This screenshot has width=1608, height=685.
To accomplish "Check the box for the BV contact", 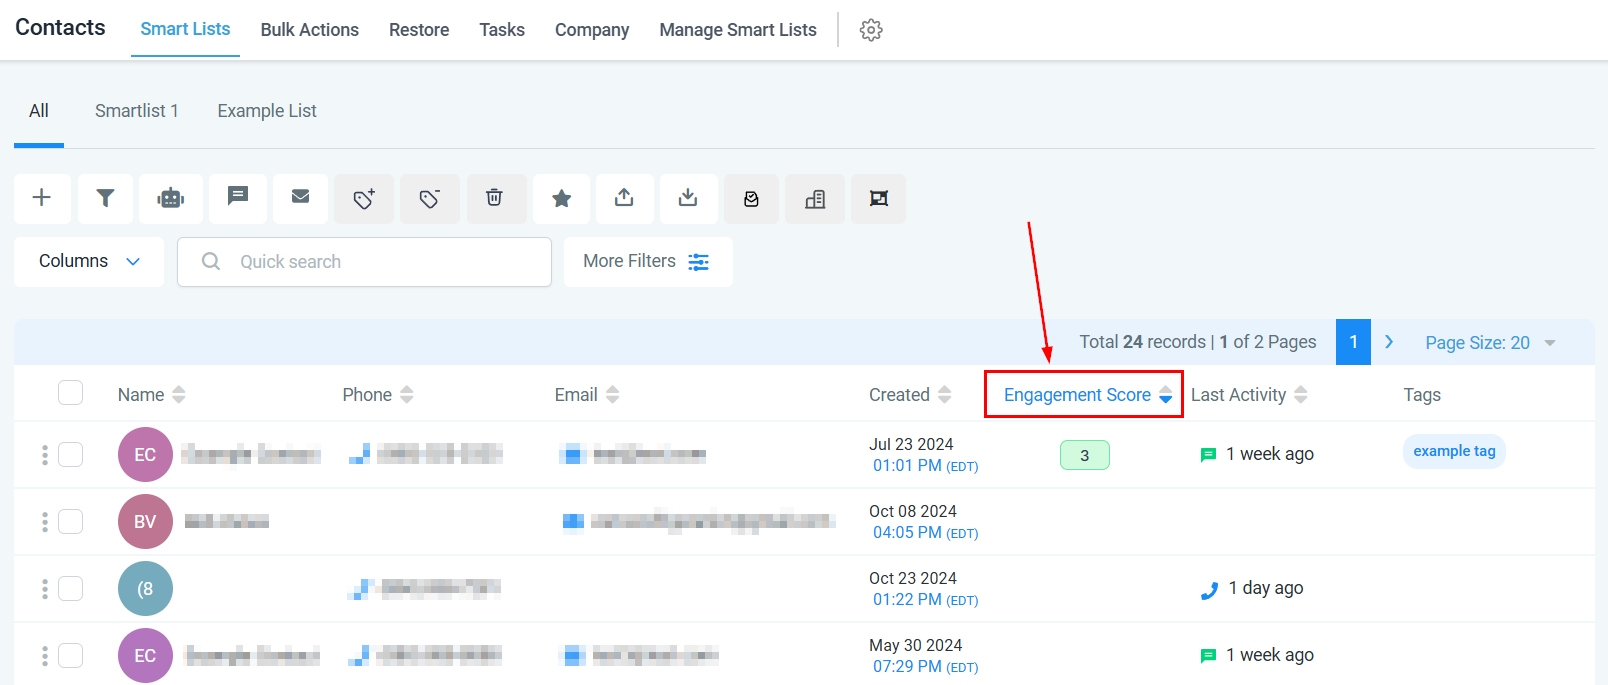I will 70,521.
